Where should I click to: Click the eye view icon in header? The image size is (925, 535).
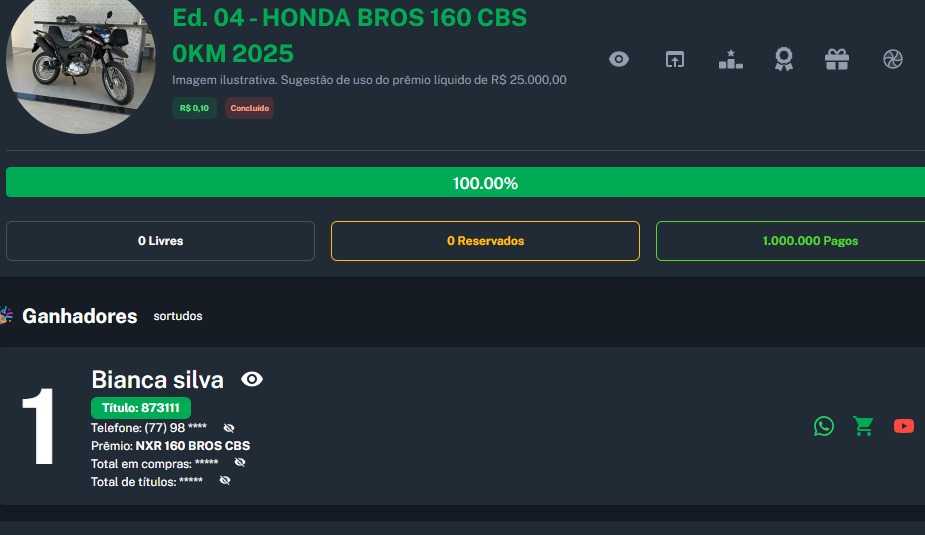tap(619, 59)
